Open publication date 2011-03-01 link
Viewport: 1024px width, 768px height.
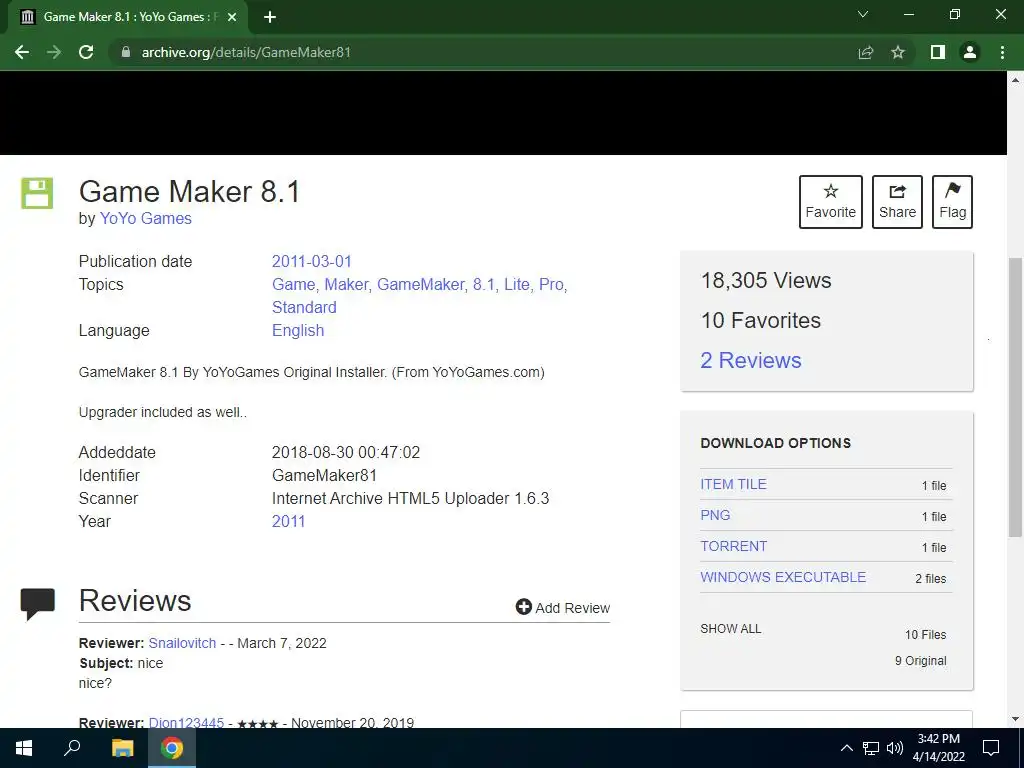pos(312,261)
